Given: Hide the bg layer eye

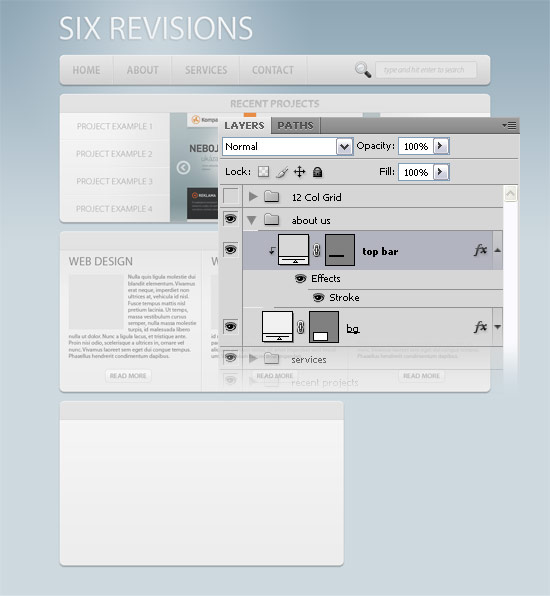Looking at the screenshot, I should (231, 327).
